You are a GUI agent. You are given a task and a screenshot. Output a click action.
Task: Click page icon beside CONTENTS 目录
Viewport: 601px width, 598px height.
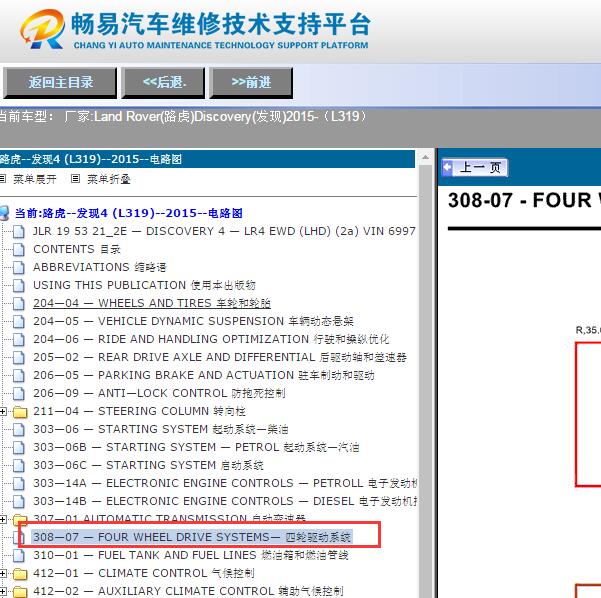pyautogui.click(x=19, y=250)
